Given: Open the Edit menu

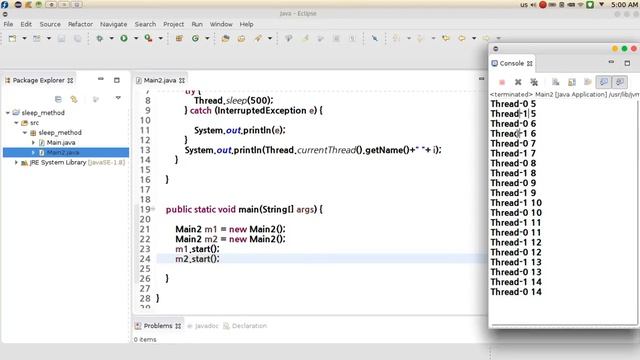Looking at the screenshot, I should (26, 24).
